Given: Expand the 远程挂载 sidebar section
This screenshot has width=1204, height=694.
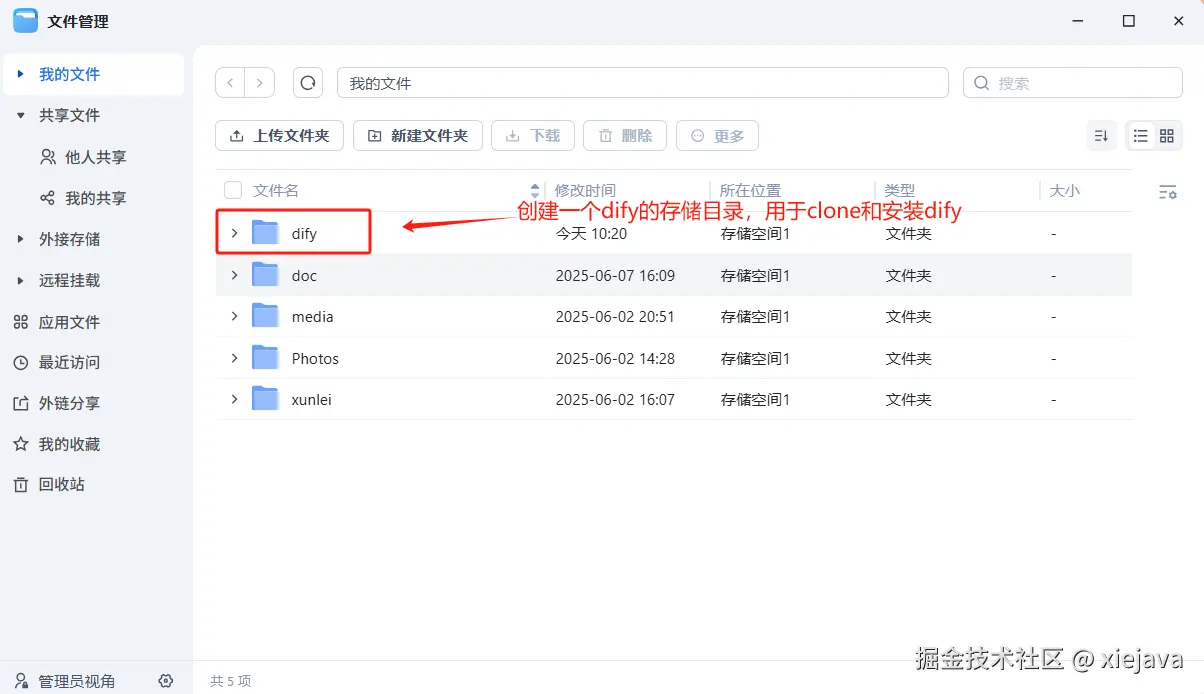Looking at the screenshot, I should [x=20, y=281].
